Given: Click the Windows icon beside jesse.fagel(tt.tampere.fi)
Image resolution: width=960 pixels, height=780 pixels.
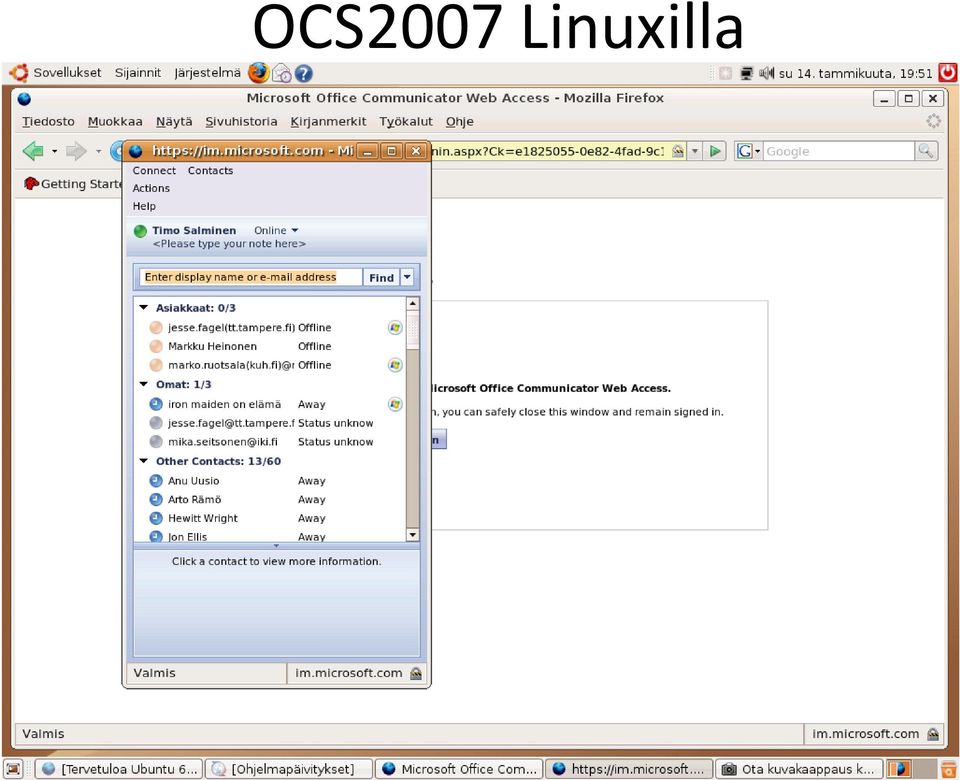Looking at the screenshot, I should (396, 328).
